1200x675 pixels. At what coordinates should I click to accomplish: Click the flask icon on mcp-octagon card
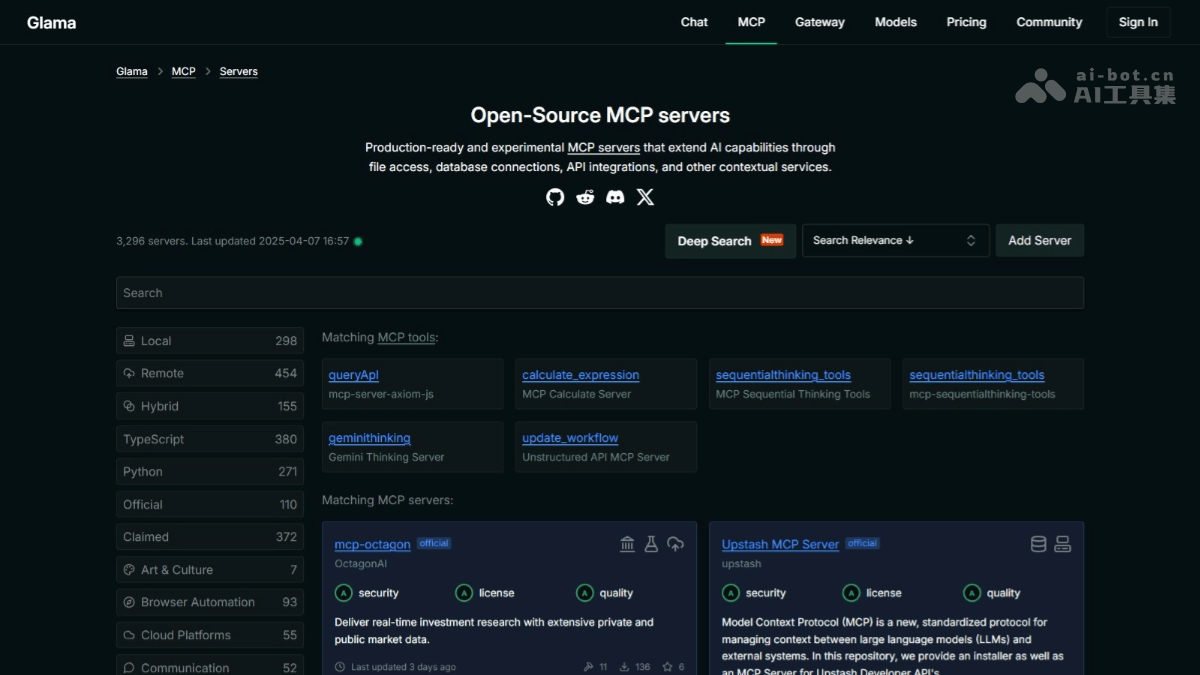pyautogui.click(x=651, y=544)
